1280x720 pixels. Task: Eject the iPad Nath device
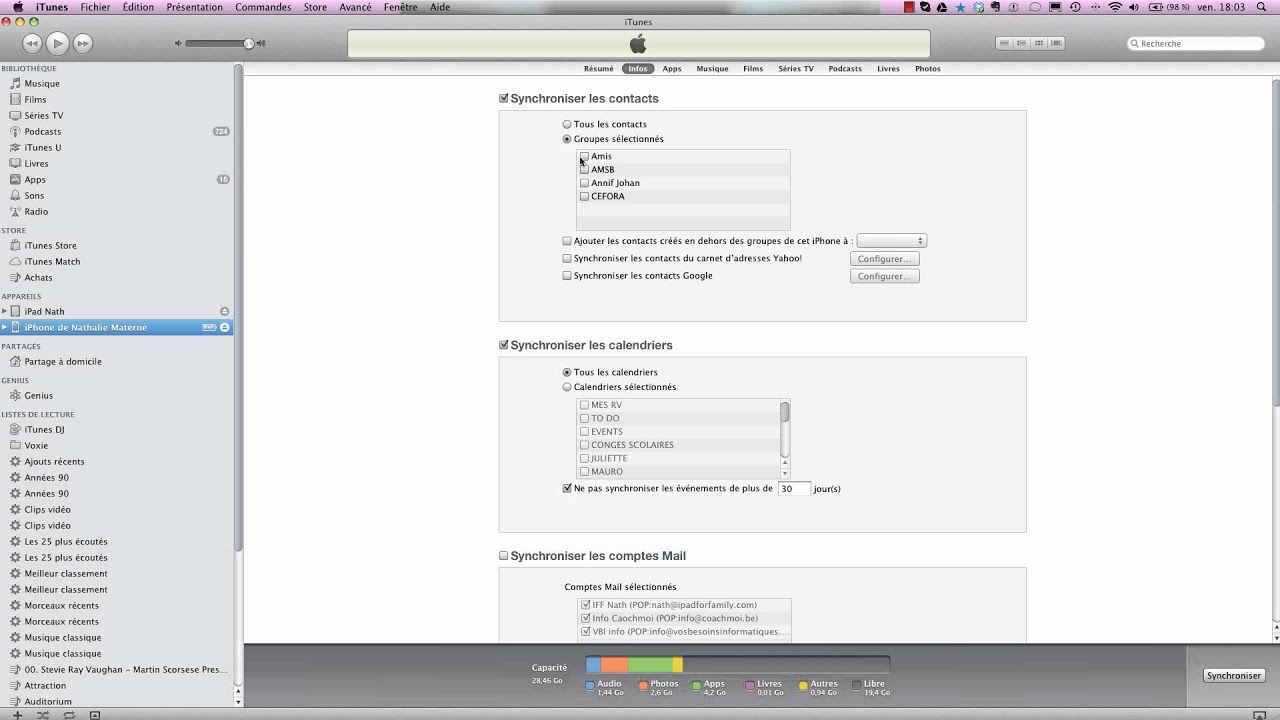coord(224,311)
